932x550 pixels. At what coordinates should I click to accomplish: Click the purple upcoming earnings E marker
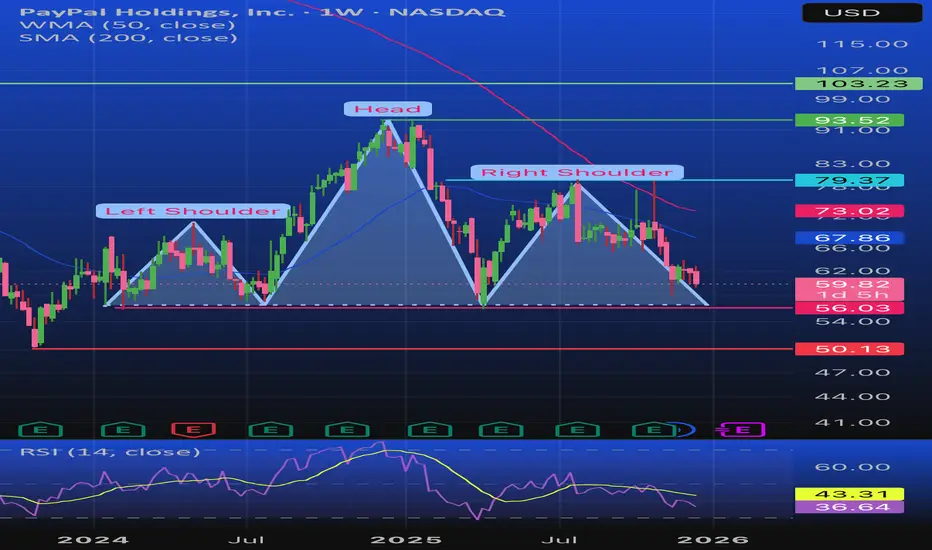[x=742, y=429]
